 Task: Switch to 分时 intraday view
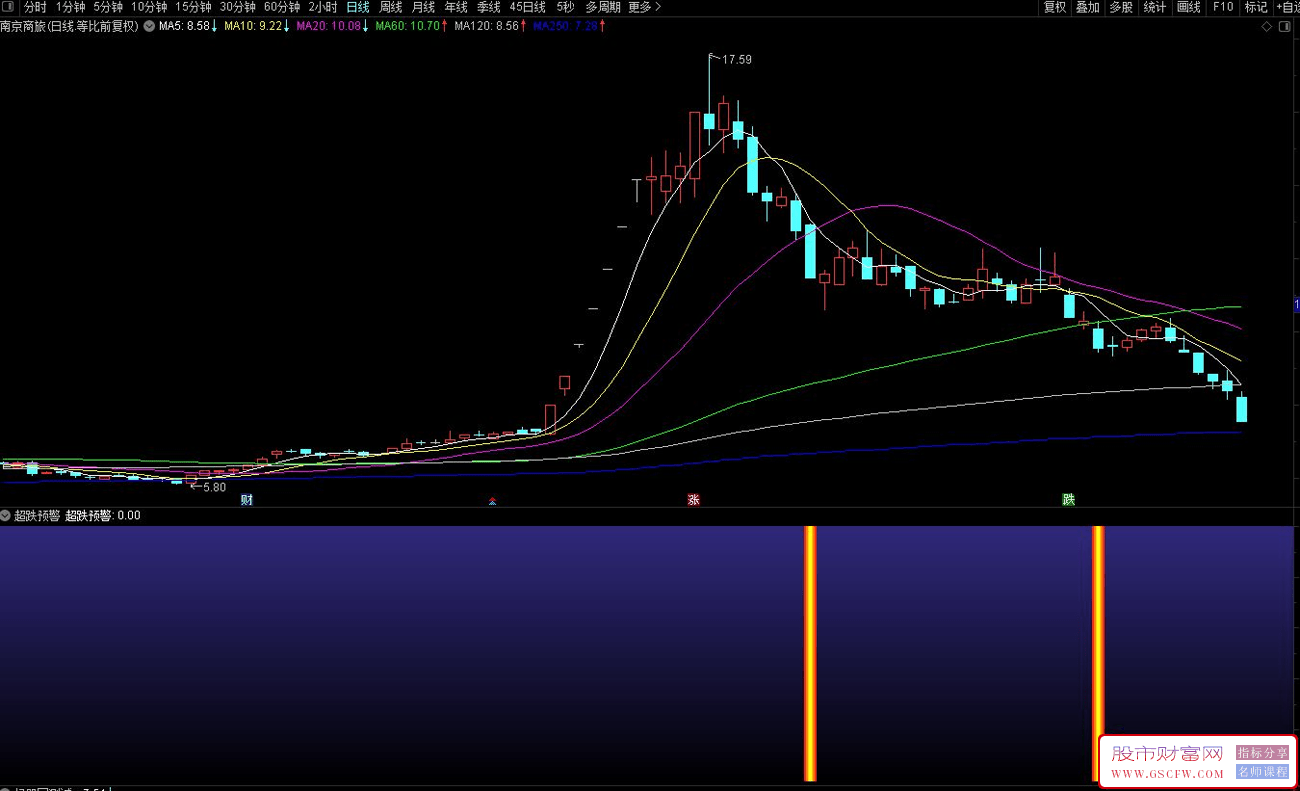[35, 7]
